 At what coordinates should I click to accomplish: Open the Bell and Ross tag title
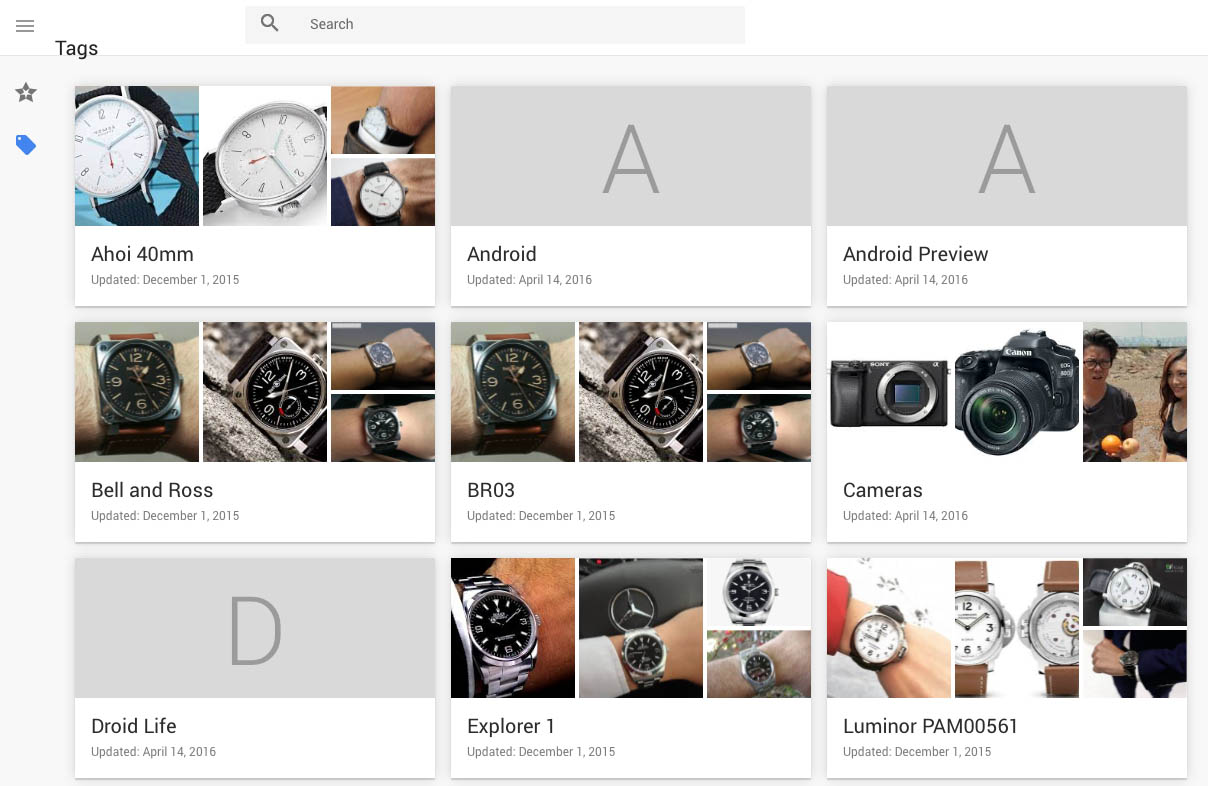(x=152, y=490)
